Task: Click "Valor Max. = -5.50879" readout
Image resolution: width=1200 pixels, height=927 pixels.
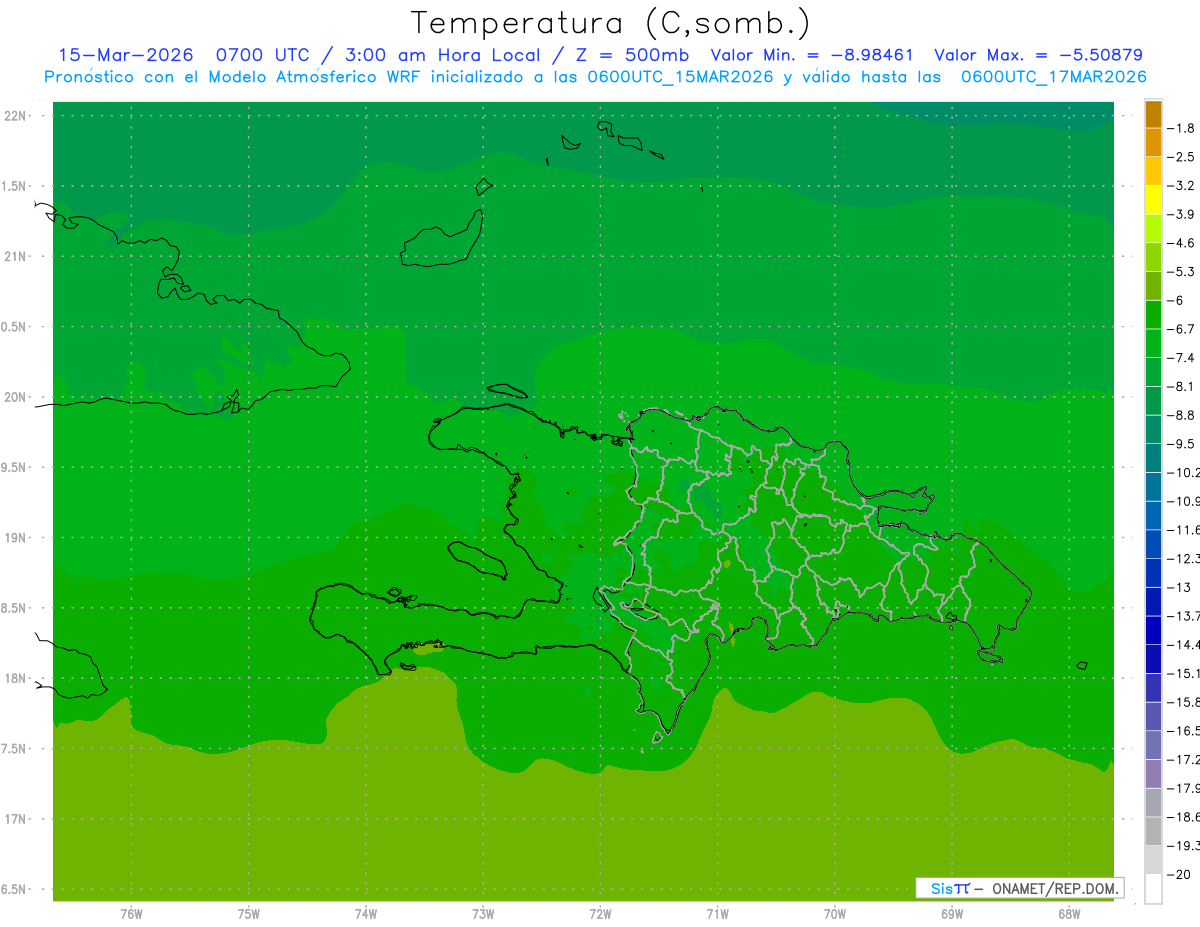Action: click(1038, 55)
